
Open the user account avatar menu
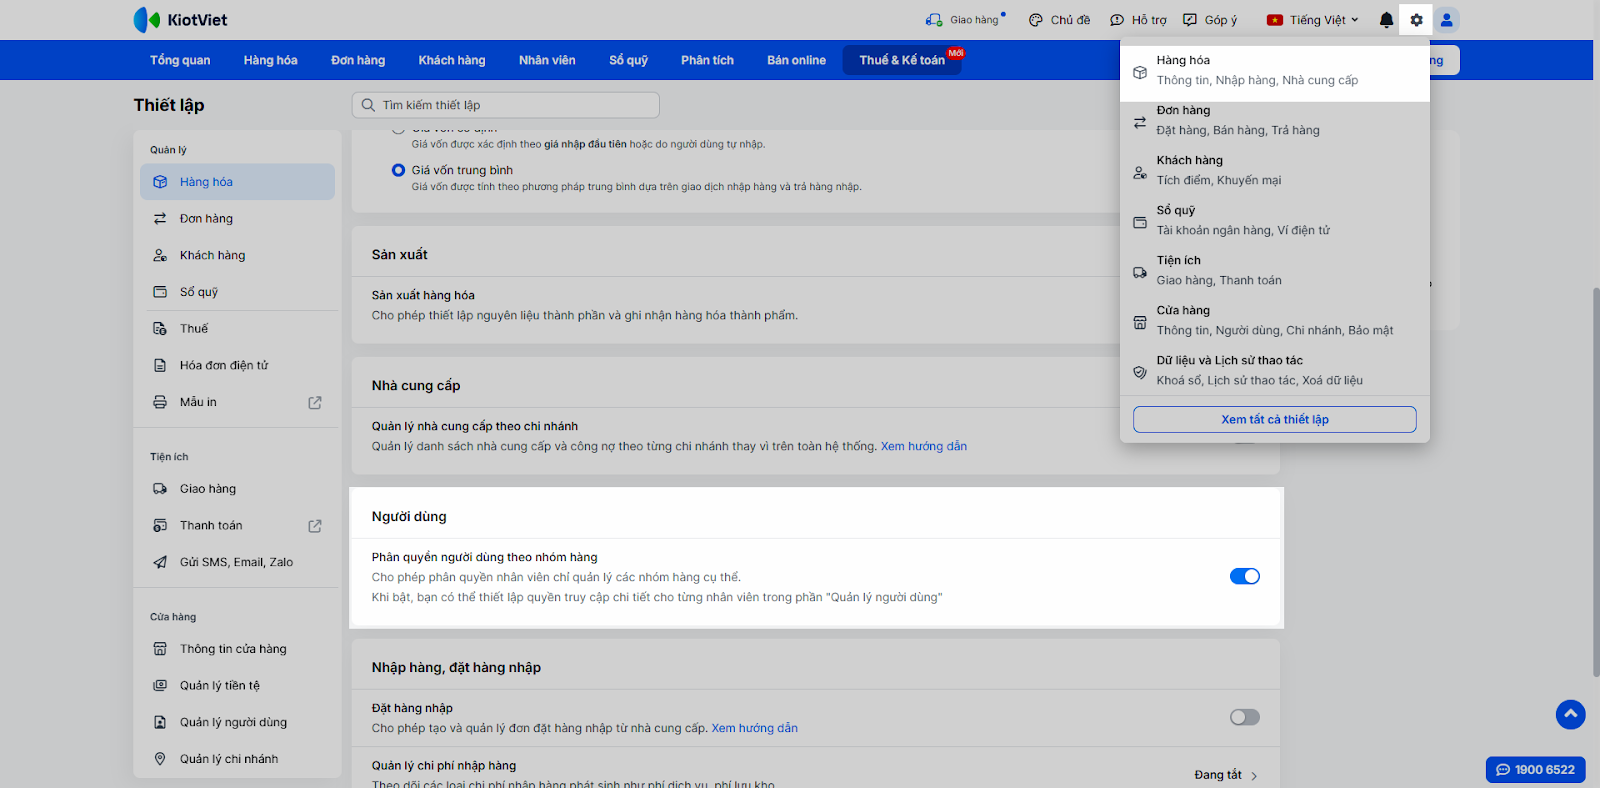click(x=1446, y=20)
